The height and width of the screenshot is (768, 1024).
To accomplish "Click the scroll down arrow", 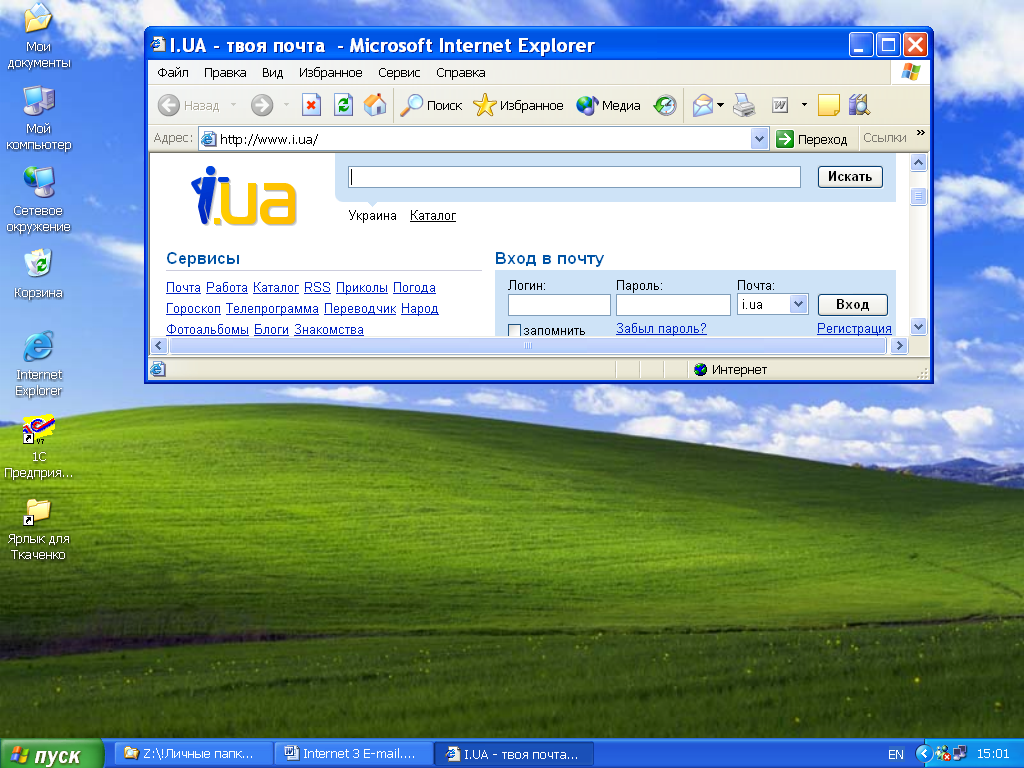I will (x=919, y=327).
